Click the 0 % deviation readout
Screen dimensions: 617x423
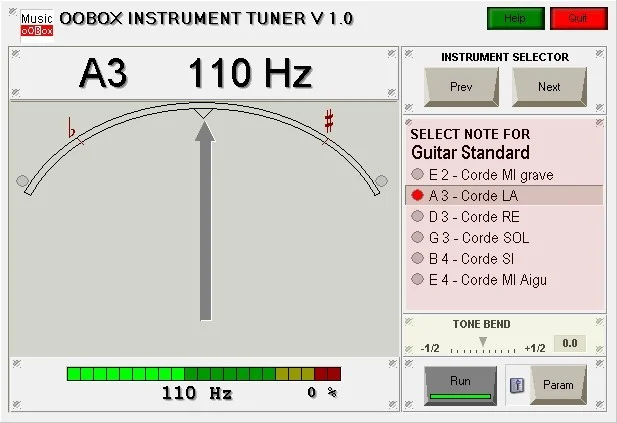pos(322,392)
